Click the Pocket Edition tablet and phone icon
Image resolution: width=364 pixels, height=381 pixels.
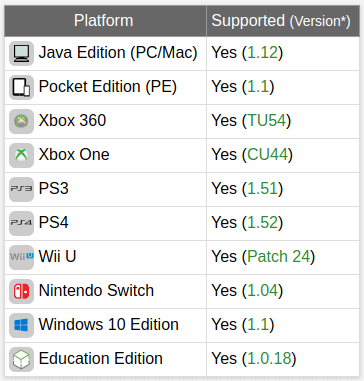[21, 87]
